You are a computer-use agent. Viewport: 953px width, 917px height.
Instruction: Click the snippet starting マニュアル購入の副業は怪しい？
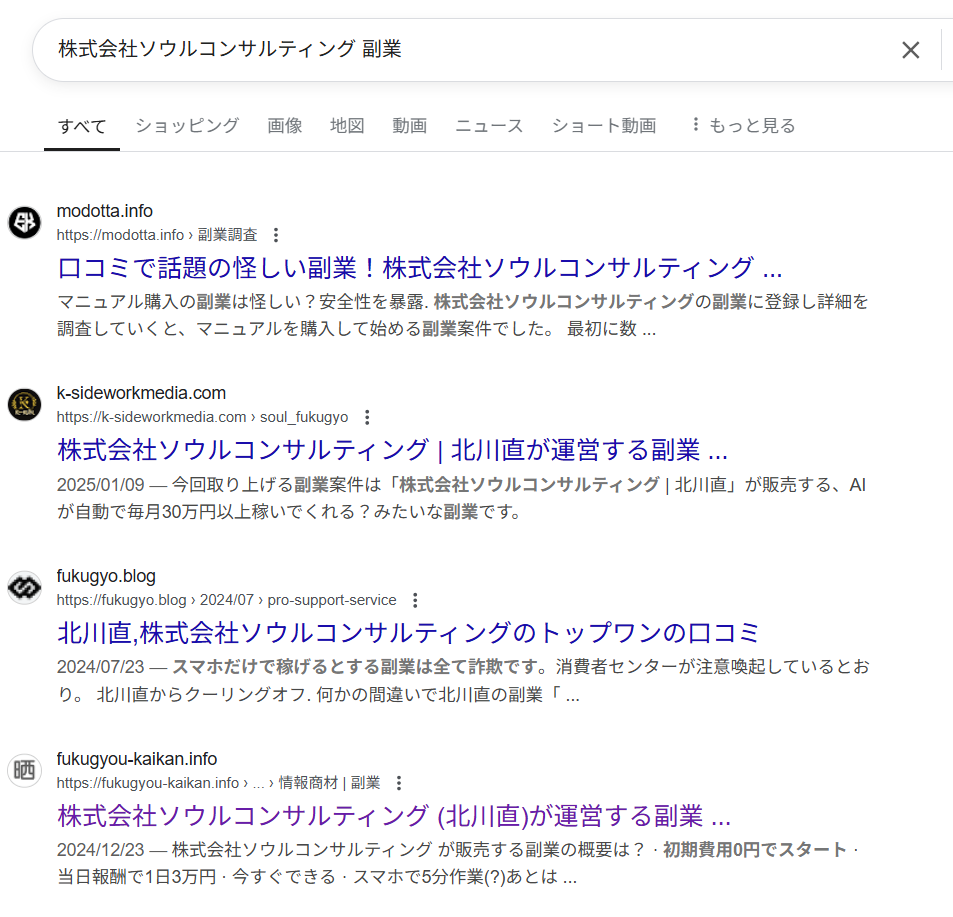point(463,315)
